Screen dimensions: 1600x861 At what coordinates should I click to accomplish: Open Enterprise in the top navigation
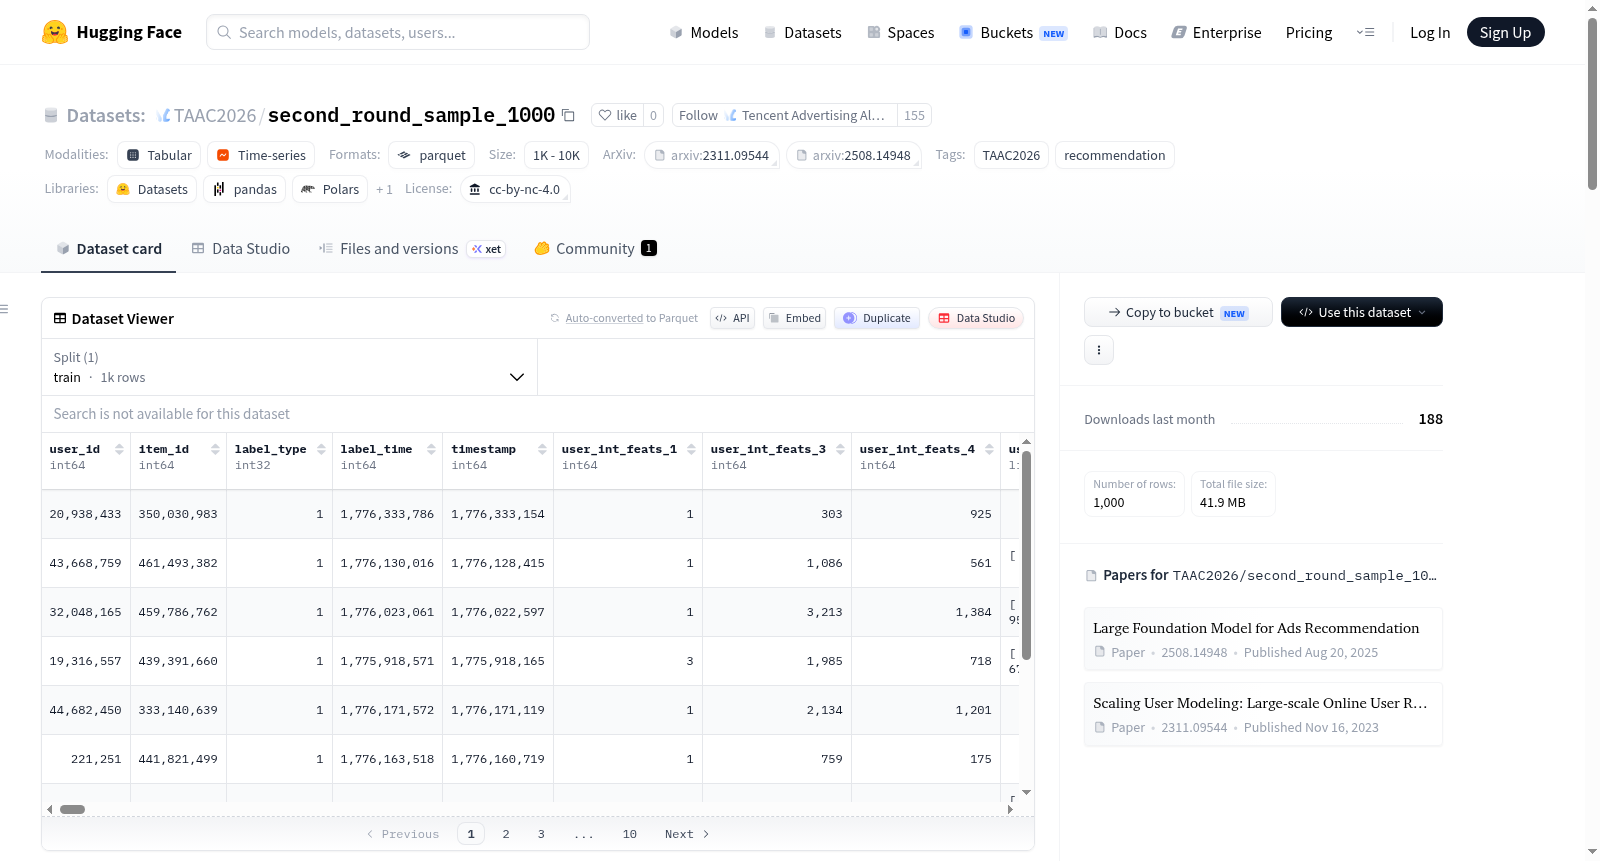click(x=1216, y=32)
